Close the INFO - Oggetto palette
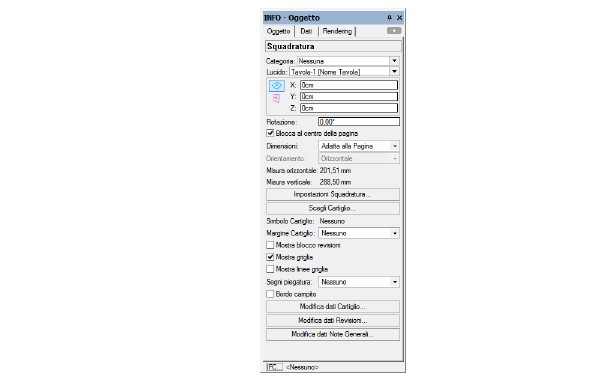This screenshot has width=607, height=383. tap(399, 18)
